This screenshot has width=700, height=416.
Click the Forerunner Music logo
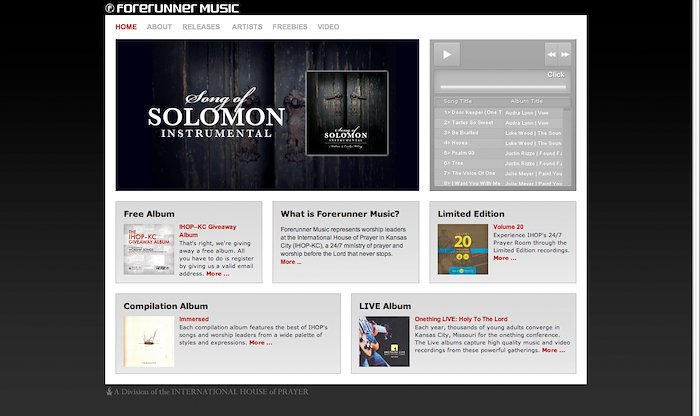point(172,8)
